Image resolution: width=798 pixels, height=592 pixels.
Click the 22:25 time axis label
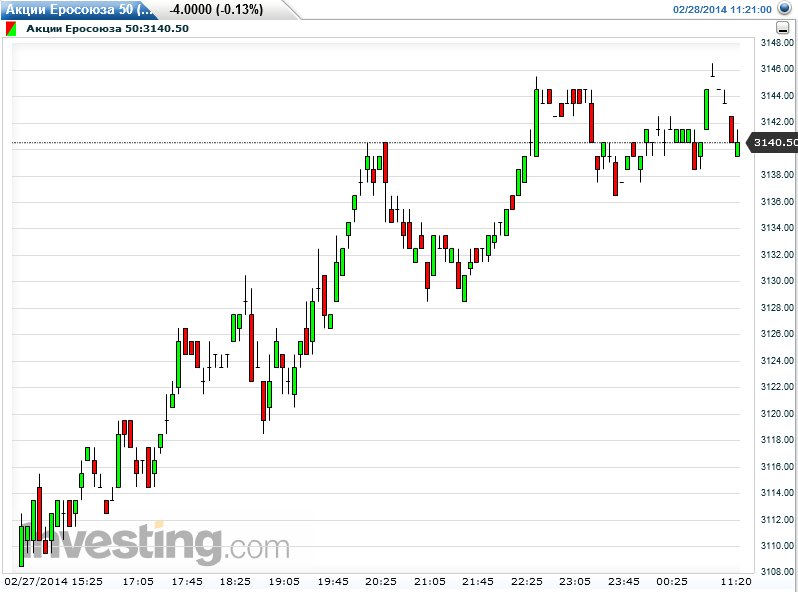point(527,582)
